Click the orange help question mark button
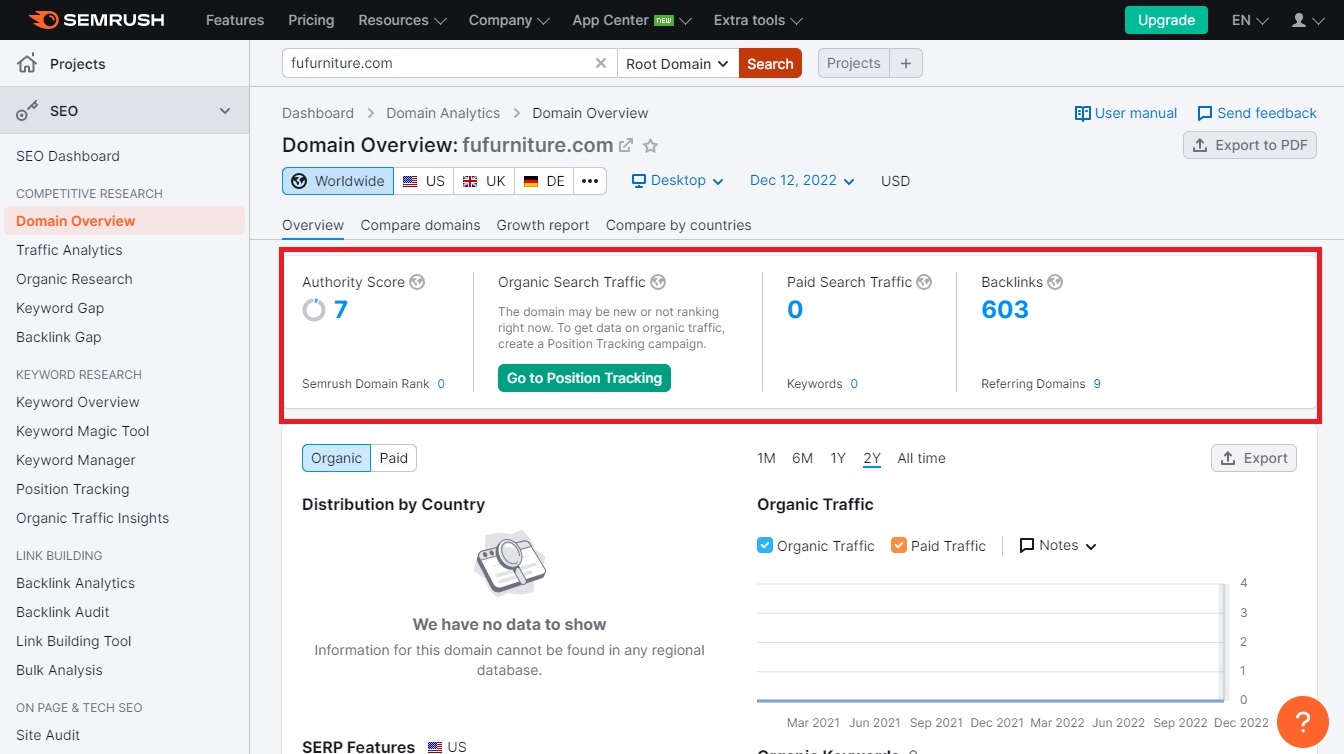 pos(1302,722)
